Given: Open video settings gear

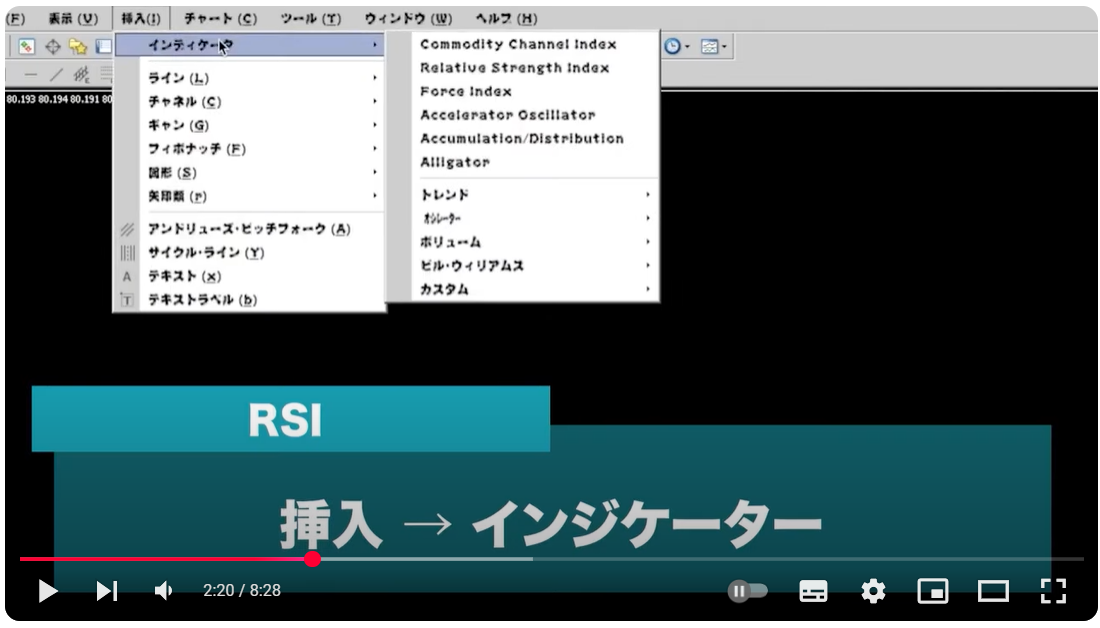Looking at the screenshot, I should point(873,591).
